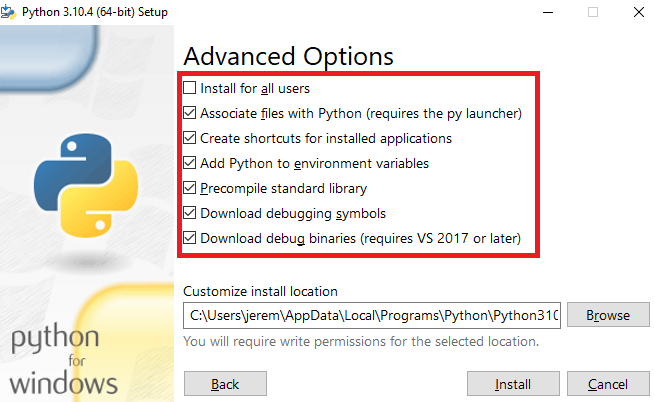Close the setup window
This screenshot has height=402, width=655.
coord(639,13)
